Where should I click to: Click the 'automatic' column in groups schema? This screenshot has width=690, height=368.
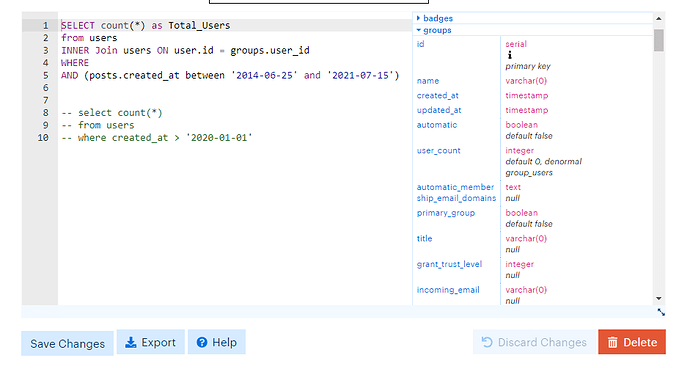point(437,125)
